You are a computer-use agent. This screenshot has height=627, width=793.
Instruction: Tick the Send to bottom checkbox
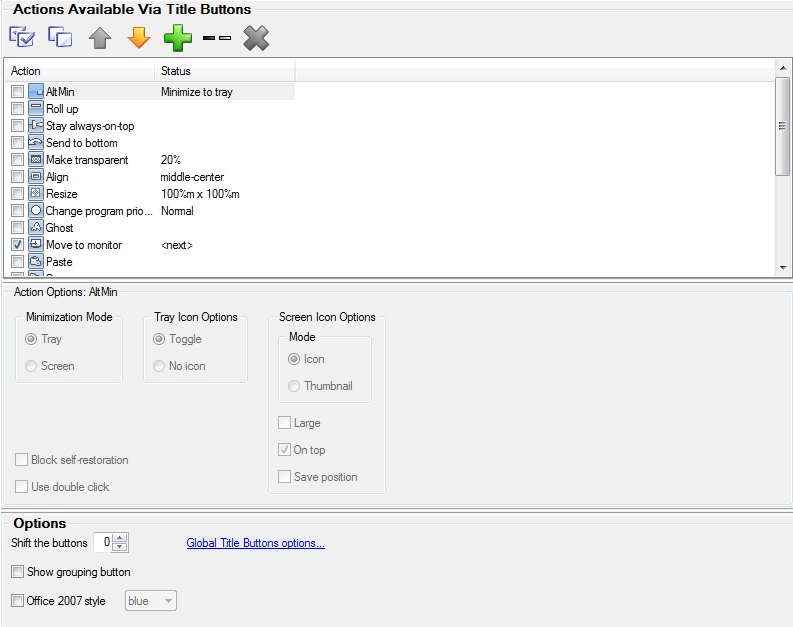coord(18,143)
